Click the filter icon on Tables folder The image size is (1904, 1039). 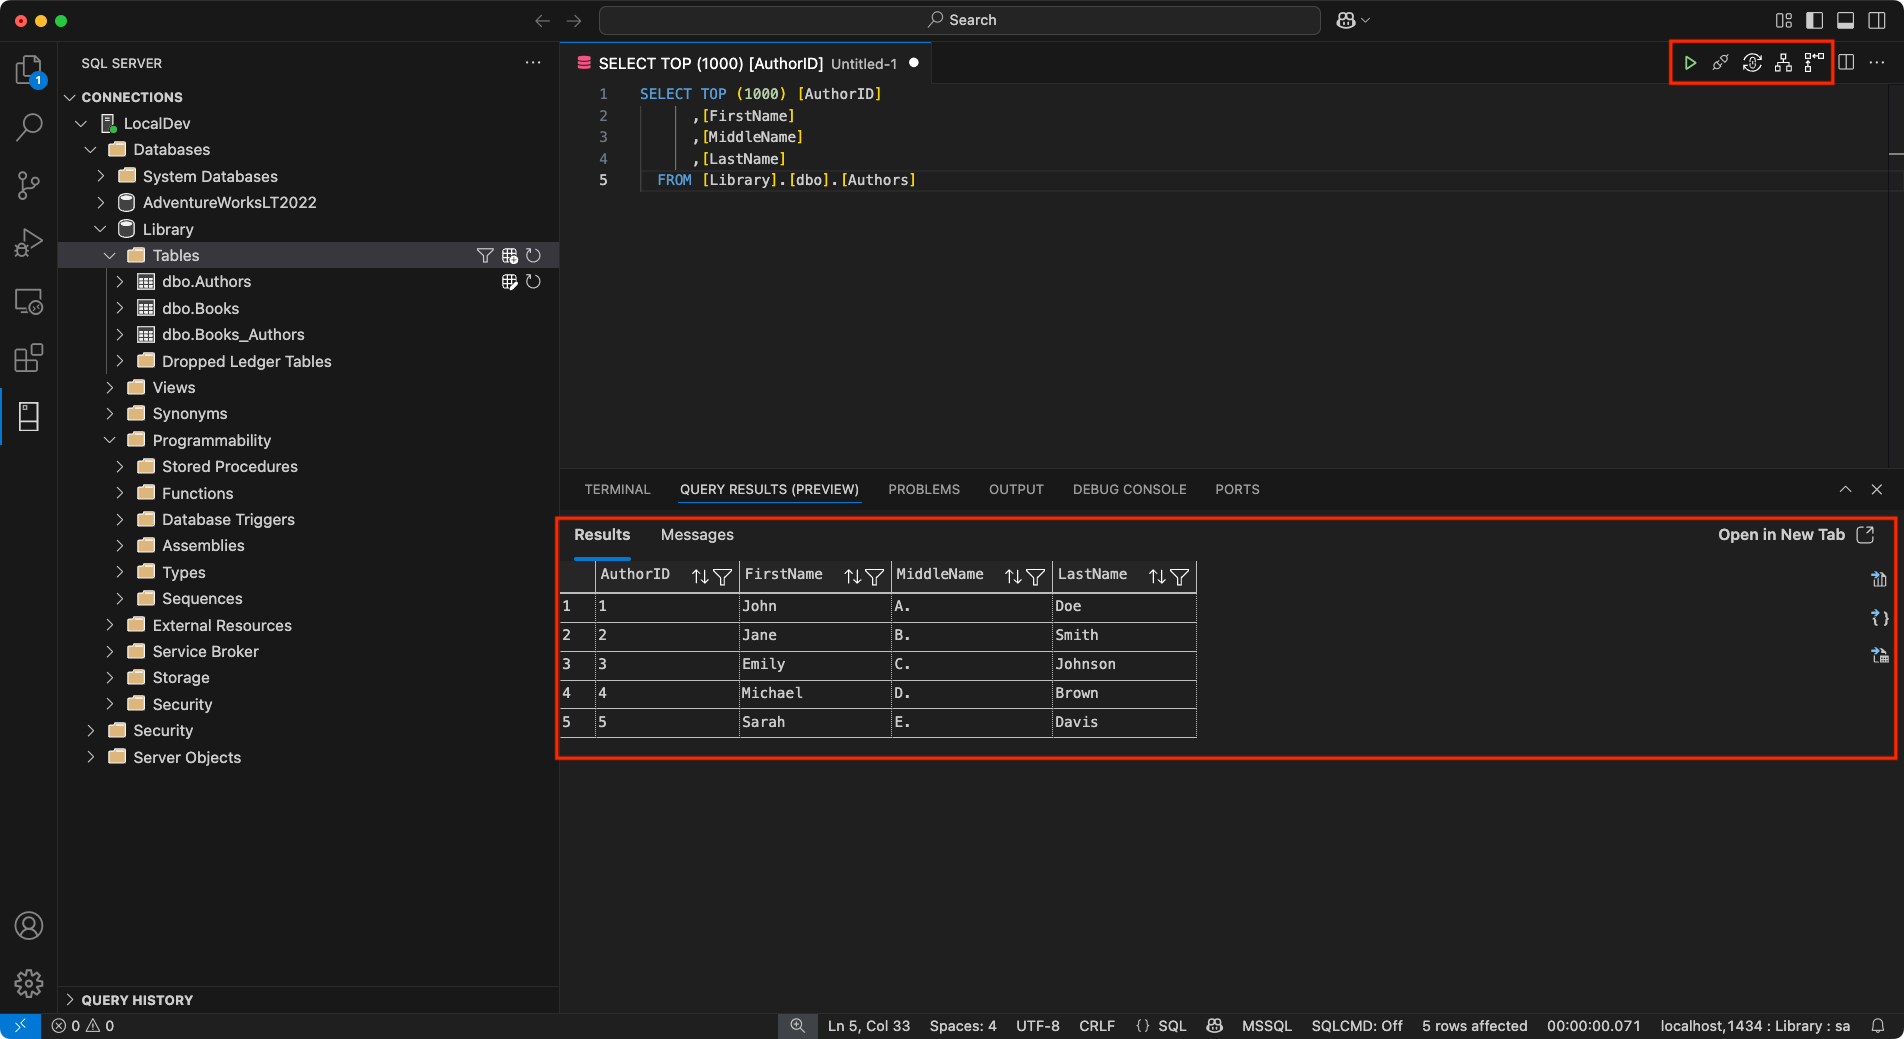click(485, 256)
